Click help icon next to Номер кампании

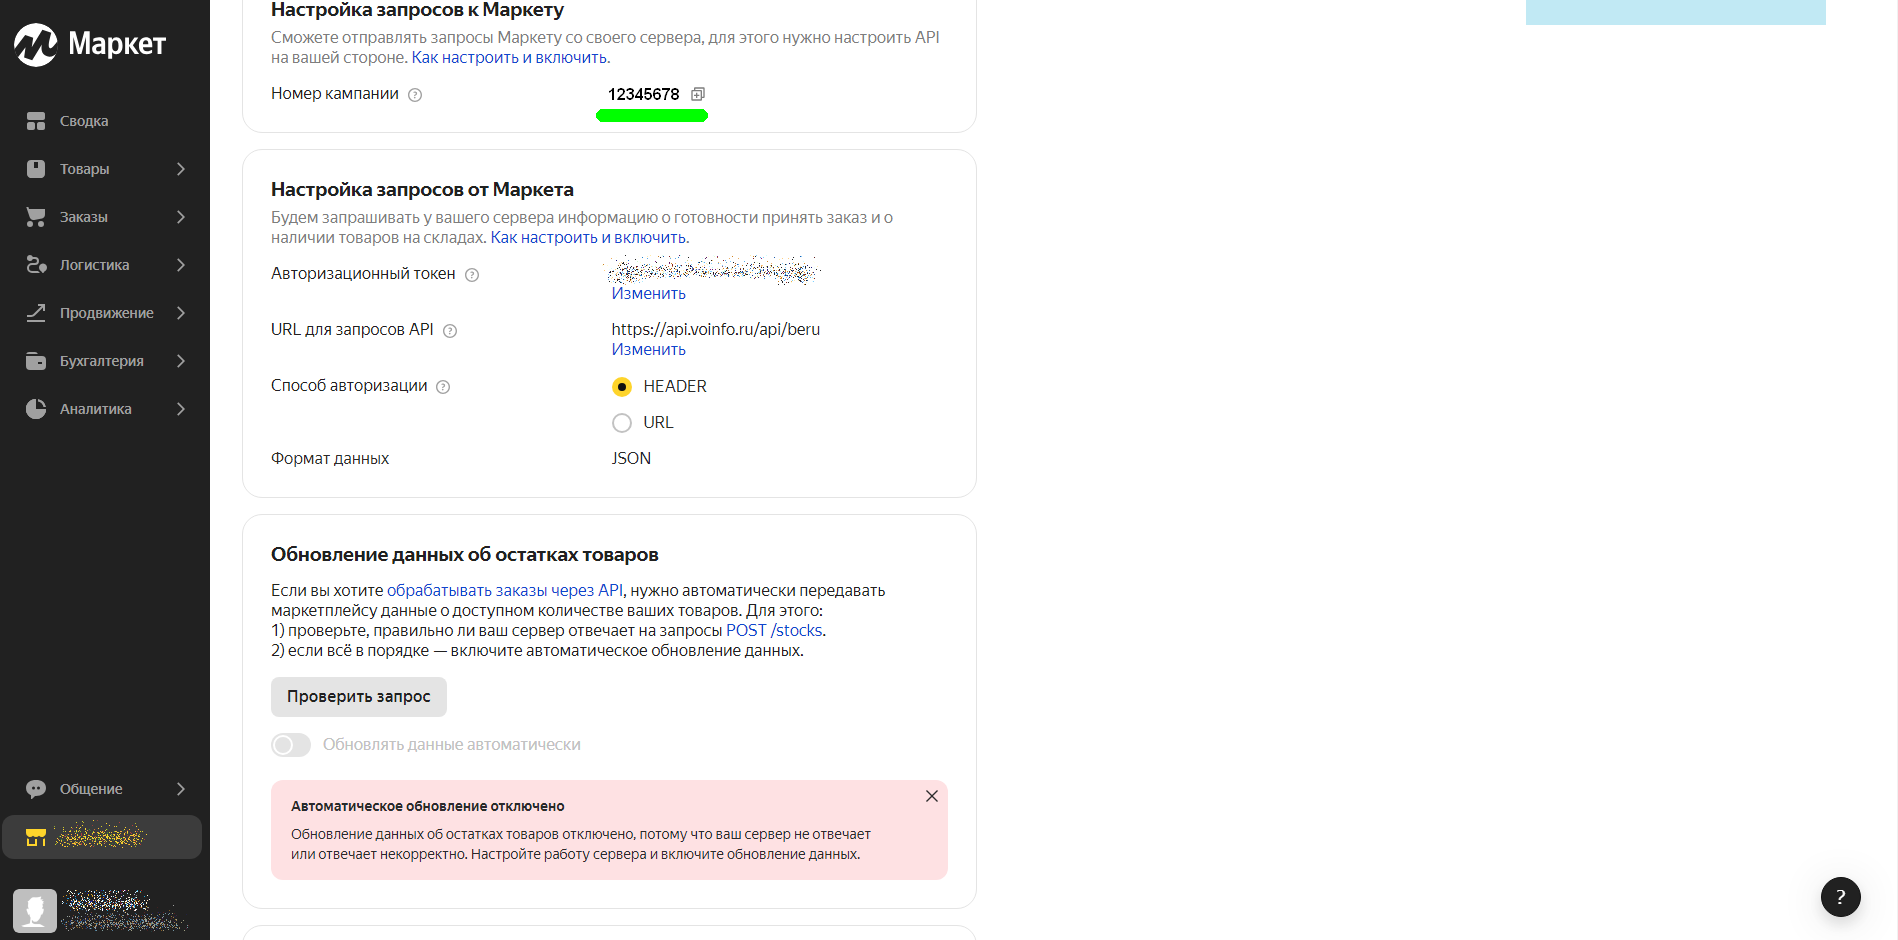pos(415,95)
